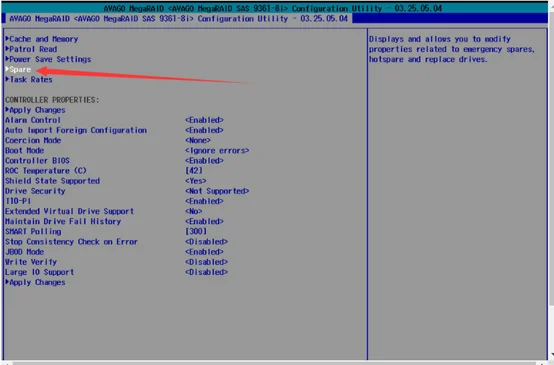Toggle Controller BIOS Enabled setting
The height and width of the screenshot is (365, 554).
click(x=204, y=160)
